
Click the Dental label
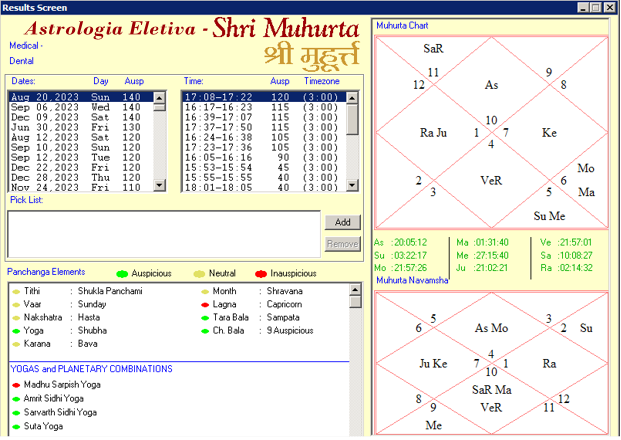pos(21,61)
